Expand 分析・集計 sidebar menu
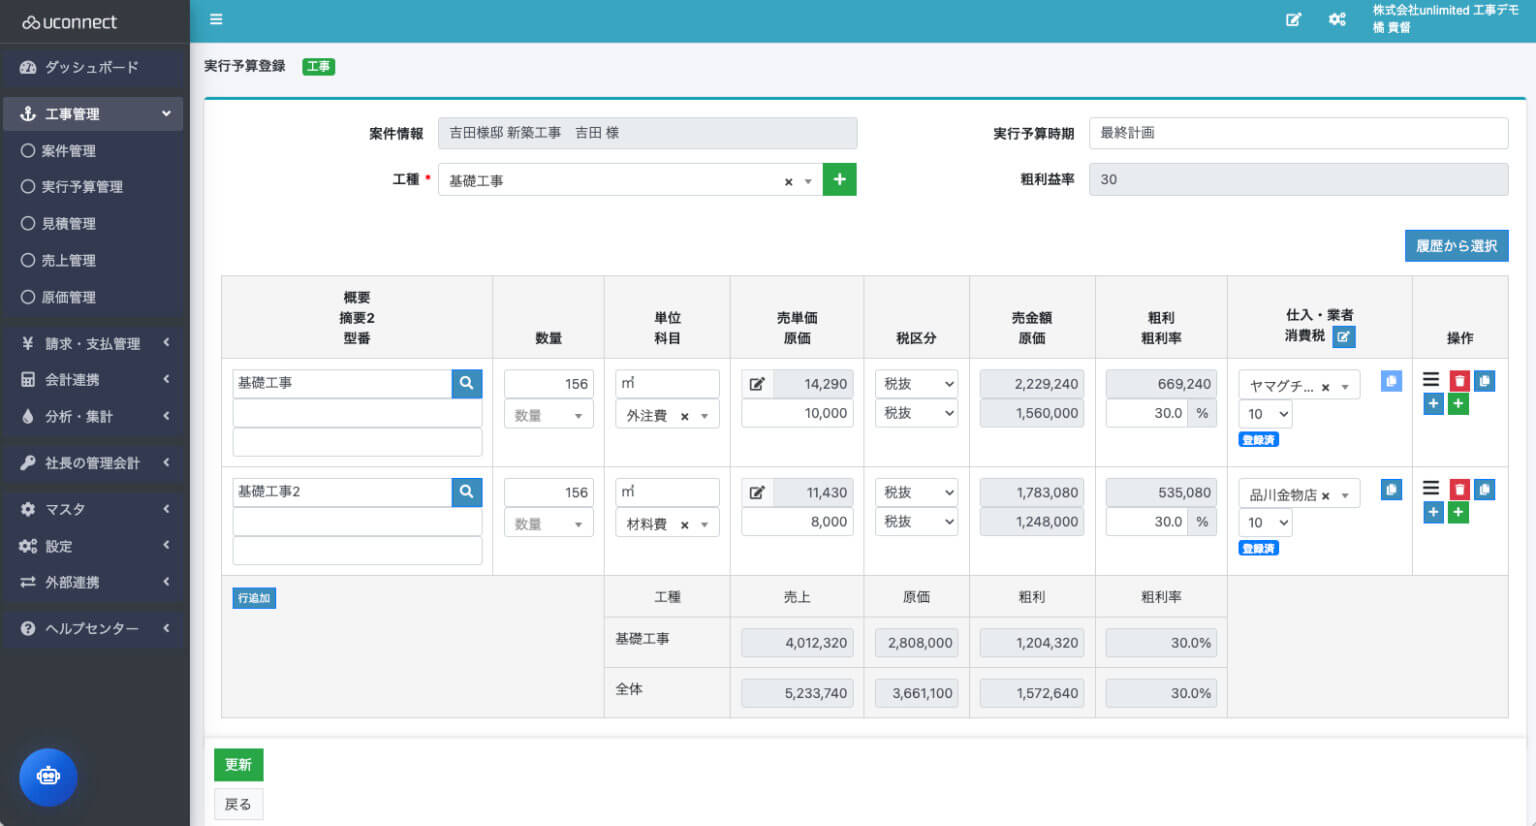1536x826 pixels. point(93,416)
